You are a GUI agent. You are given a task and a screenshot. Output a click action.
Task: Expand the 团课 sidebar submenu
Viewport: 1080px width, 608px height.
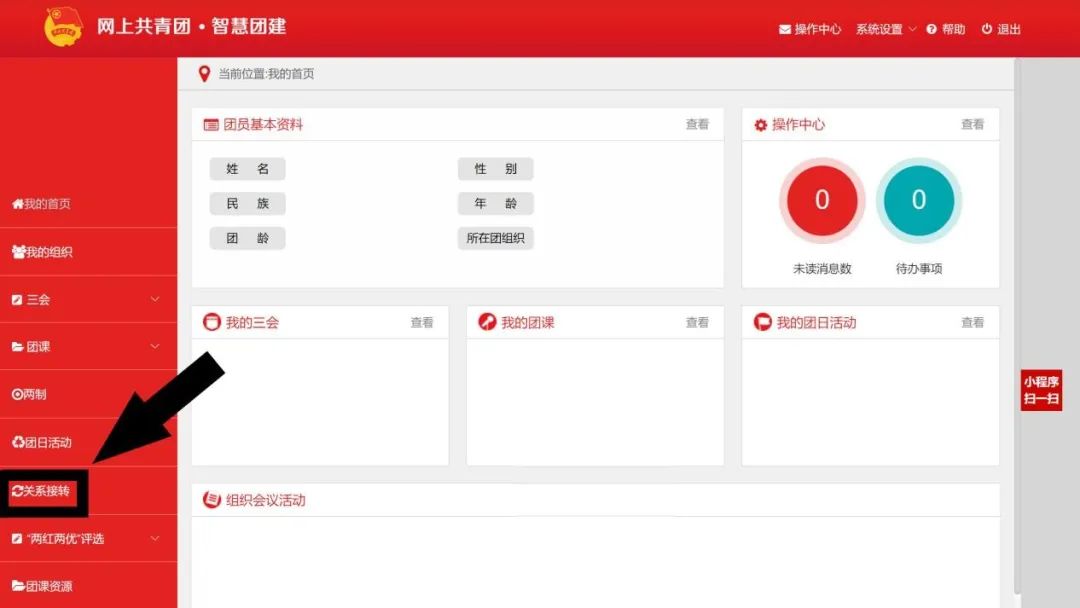tap(154, 347)
